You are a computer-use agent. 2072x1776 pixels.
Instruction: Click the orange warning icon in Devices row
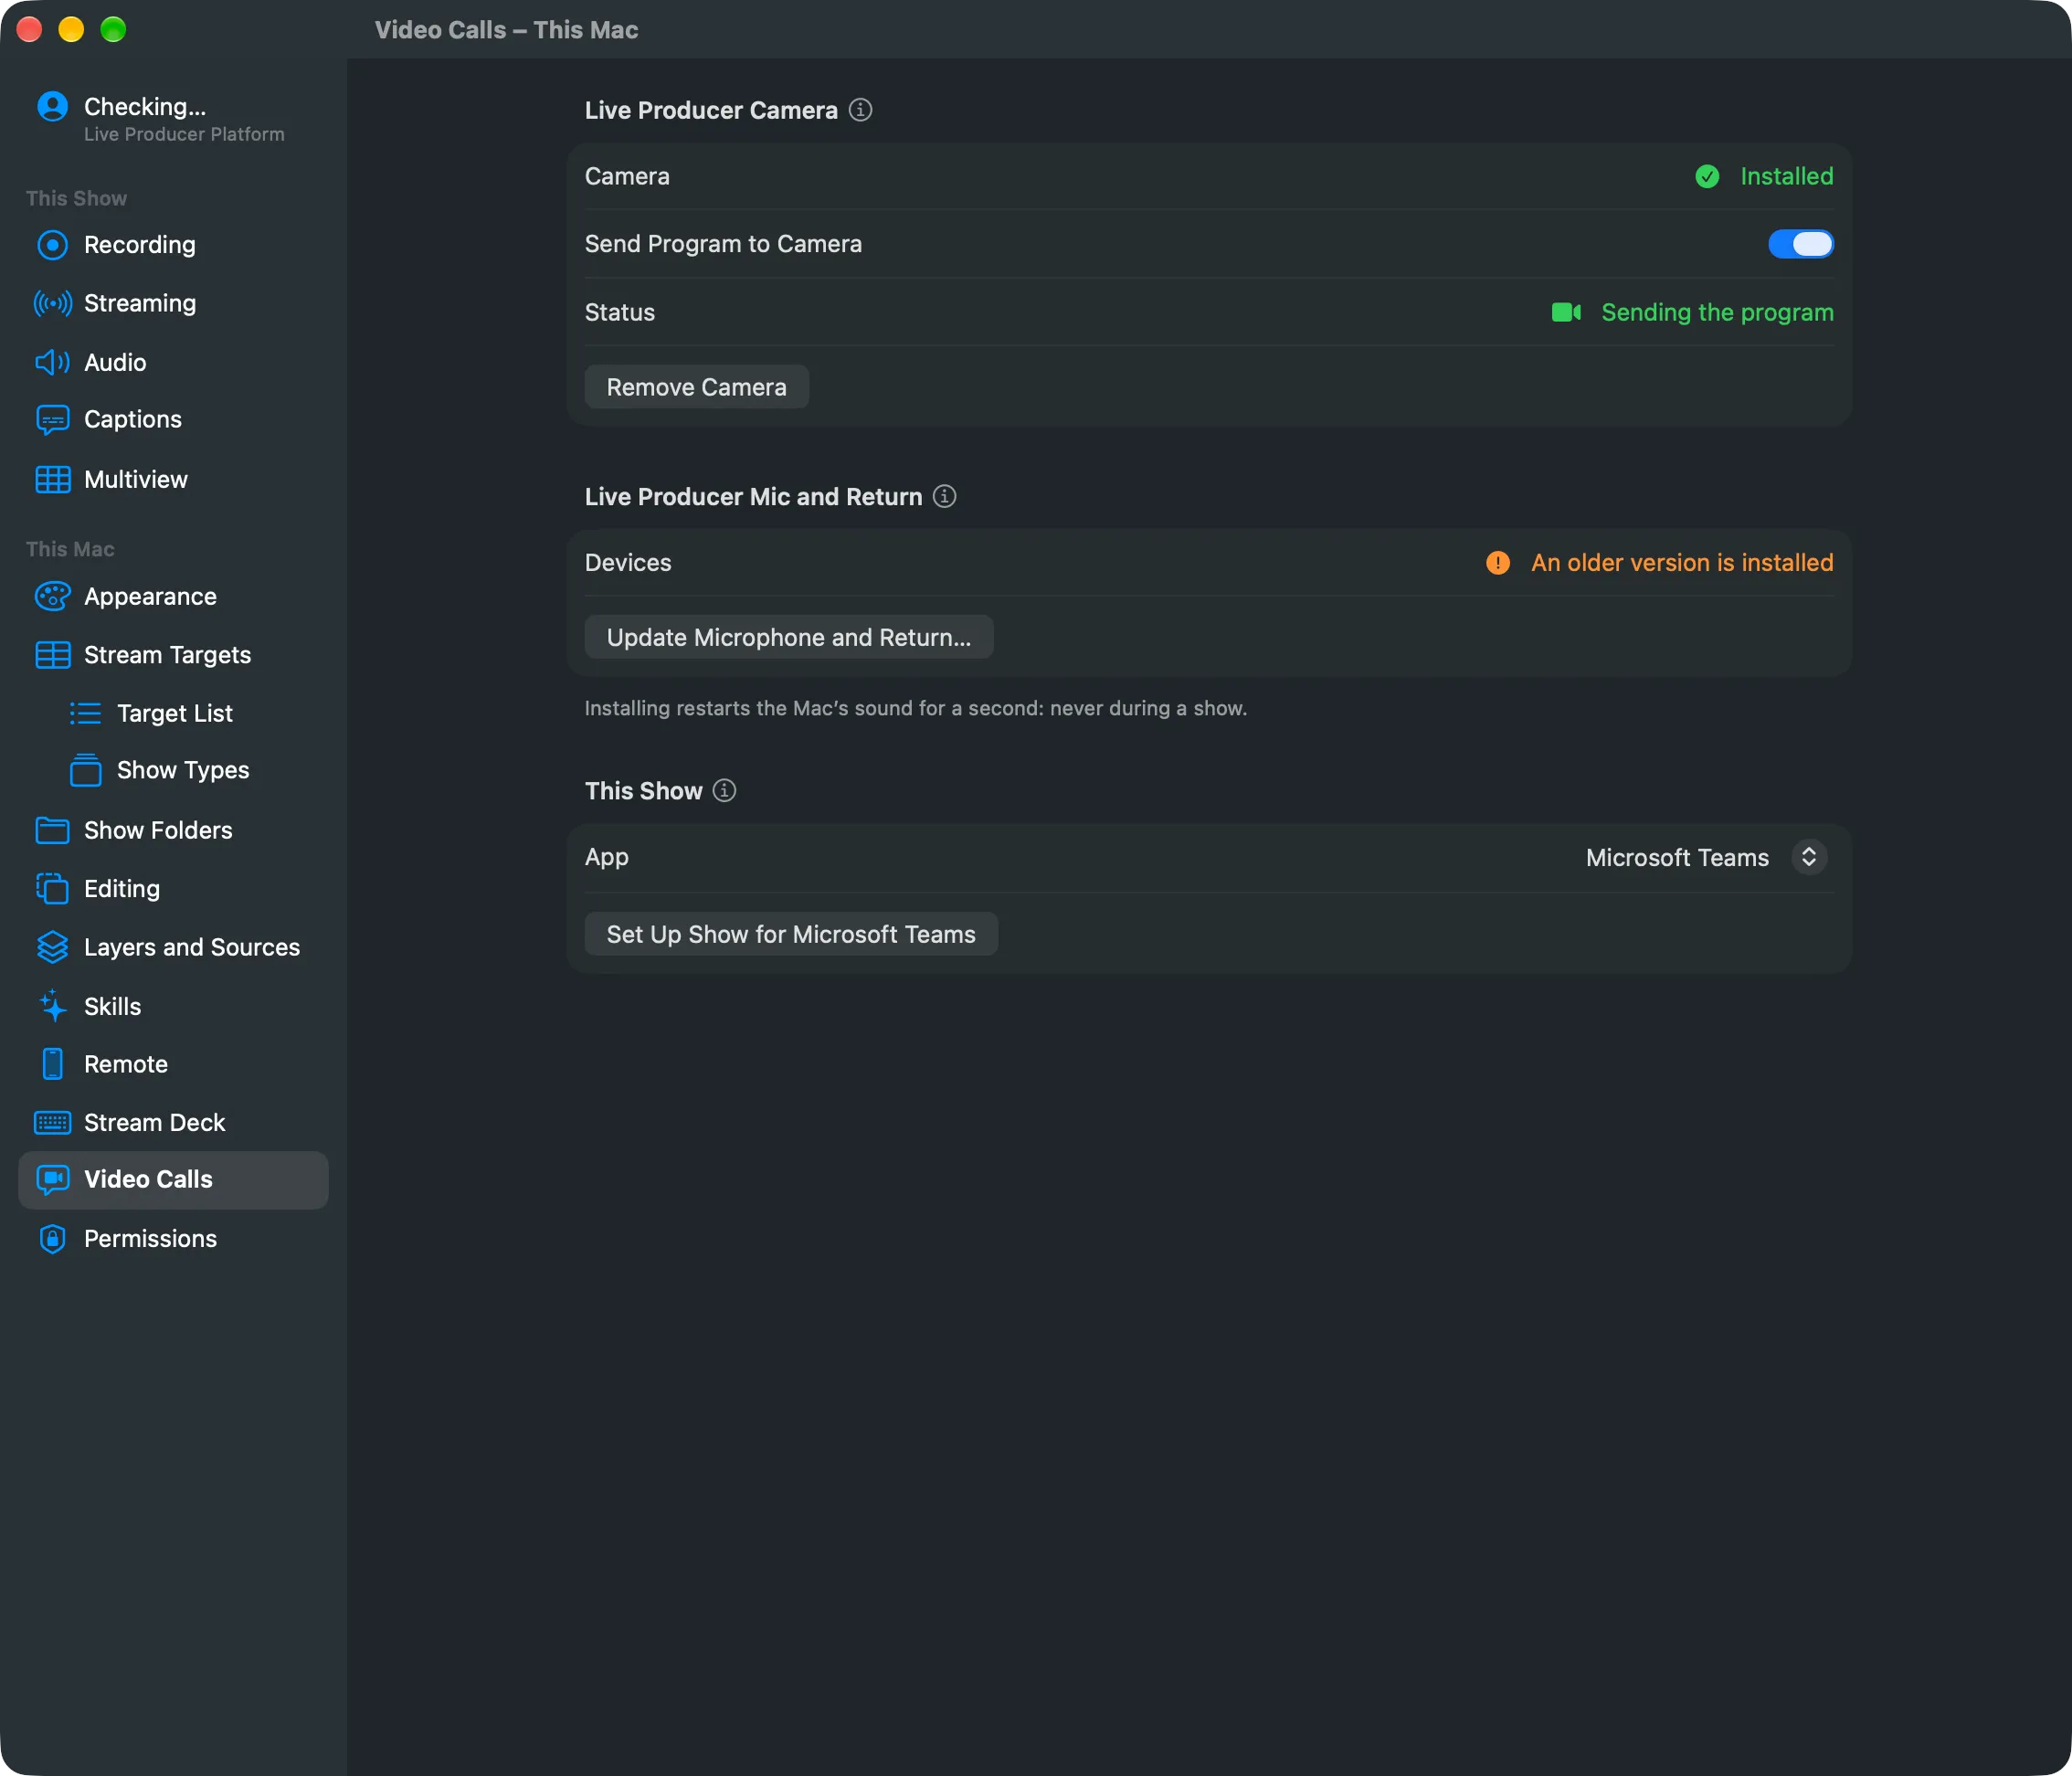(x=1497, y=563)
